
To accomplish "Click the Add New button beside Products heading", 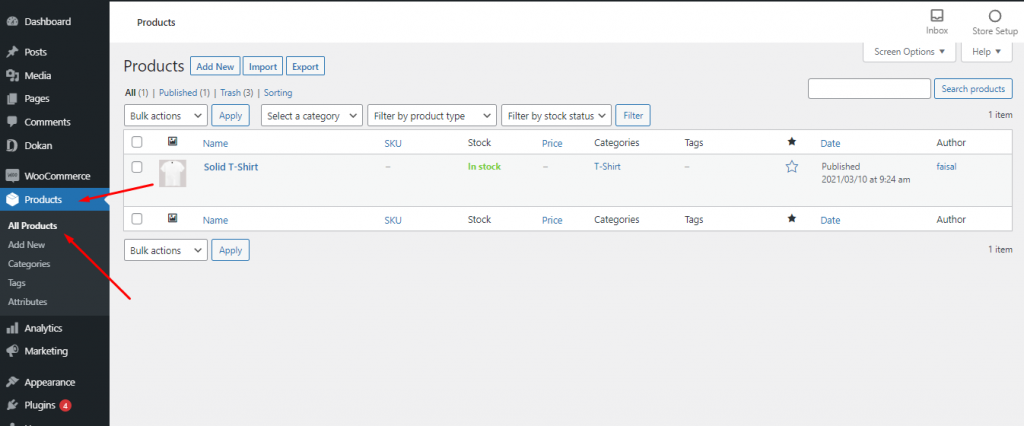I will coord(215,67).
